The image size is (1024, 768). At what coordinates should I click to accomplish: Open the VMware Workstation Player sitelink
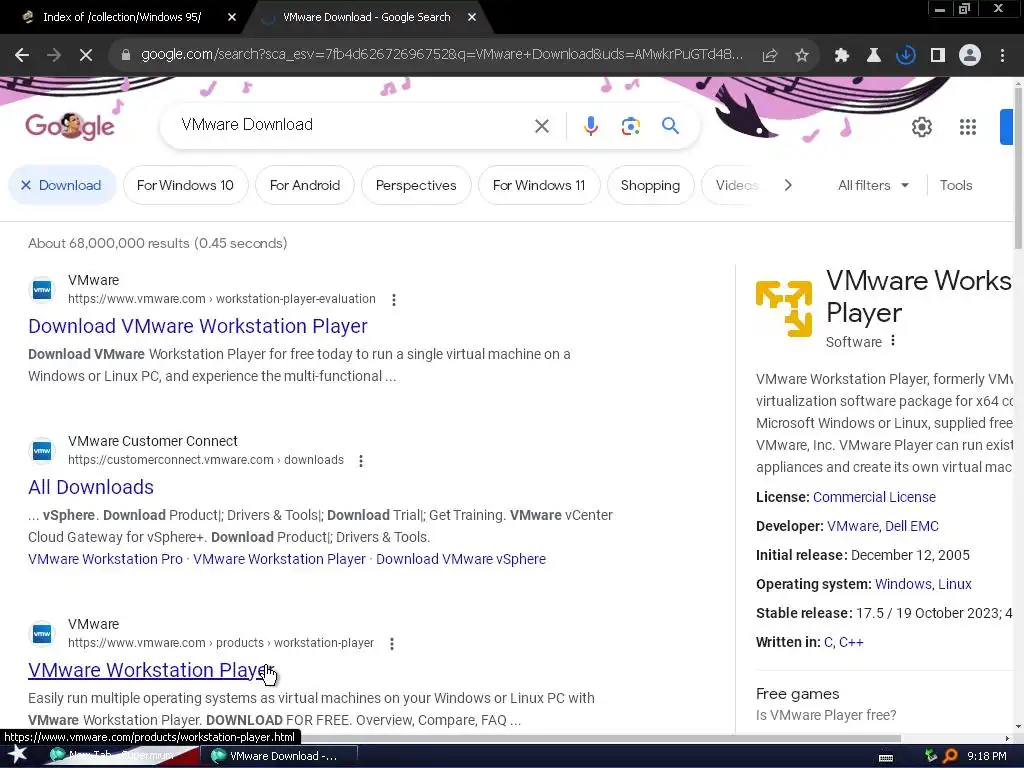coord(280,559)
